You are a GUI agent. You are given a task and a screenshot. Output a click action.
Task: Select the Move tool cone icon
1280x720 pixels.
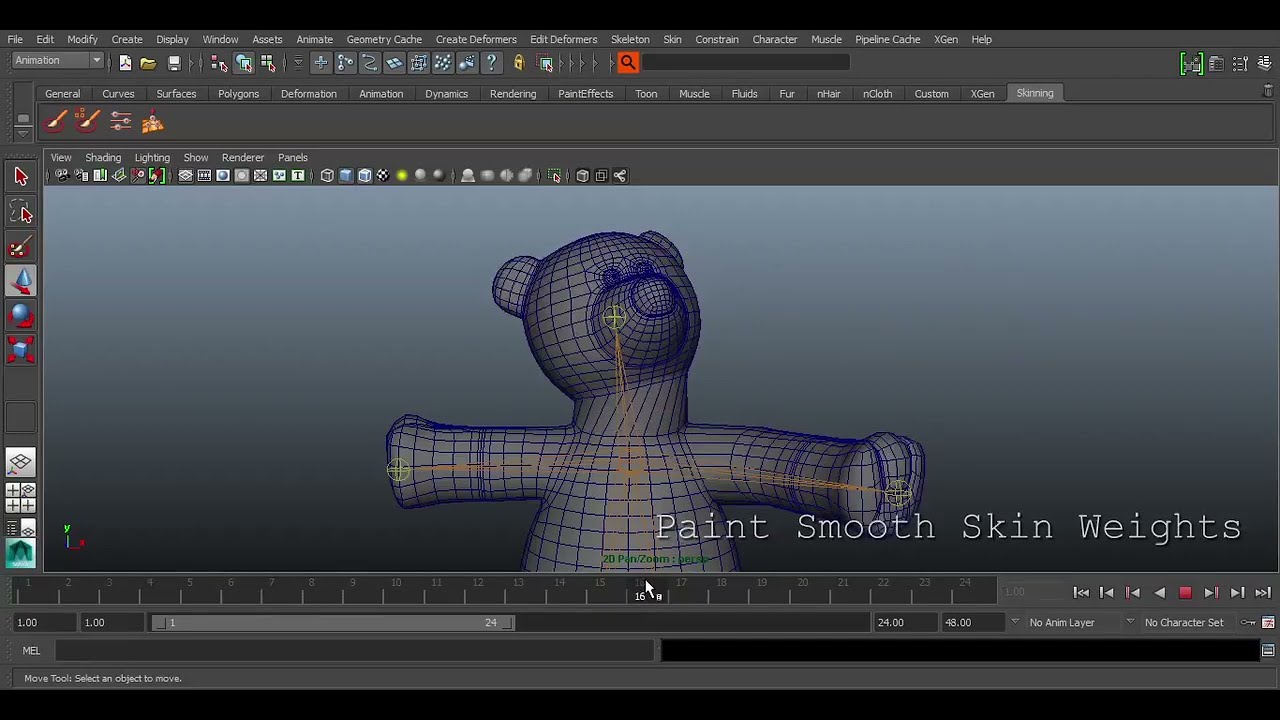coord(21,281)
